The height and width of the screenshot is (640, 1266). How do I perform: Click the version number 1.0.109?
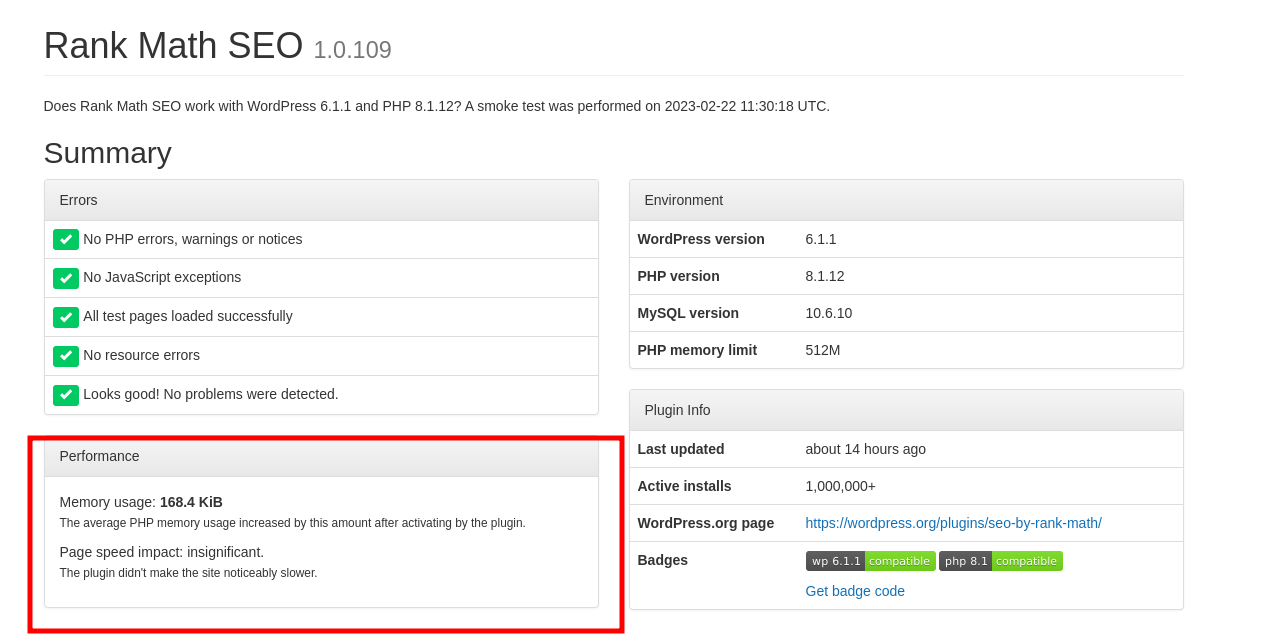tap(352, 50)
